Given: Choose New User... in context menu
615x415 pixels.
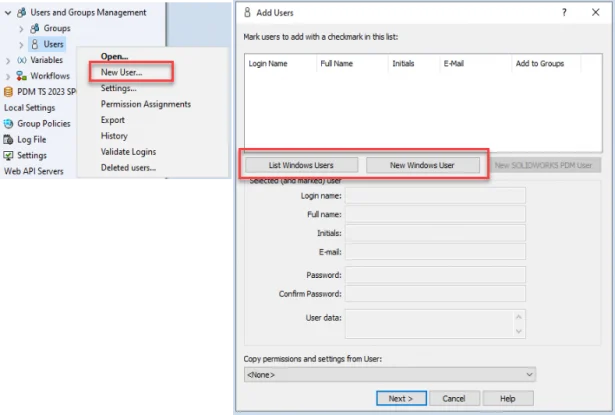Looking at the screenshot, I should (x=121, y=72).
